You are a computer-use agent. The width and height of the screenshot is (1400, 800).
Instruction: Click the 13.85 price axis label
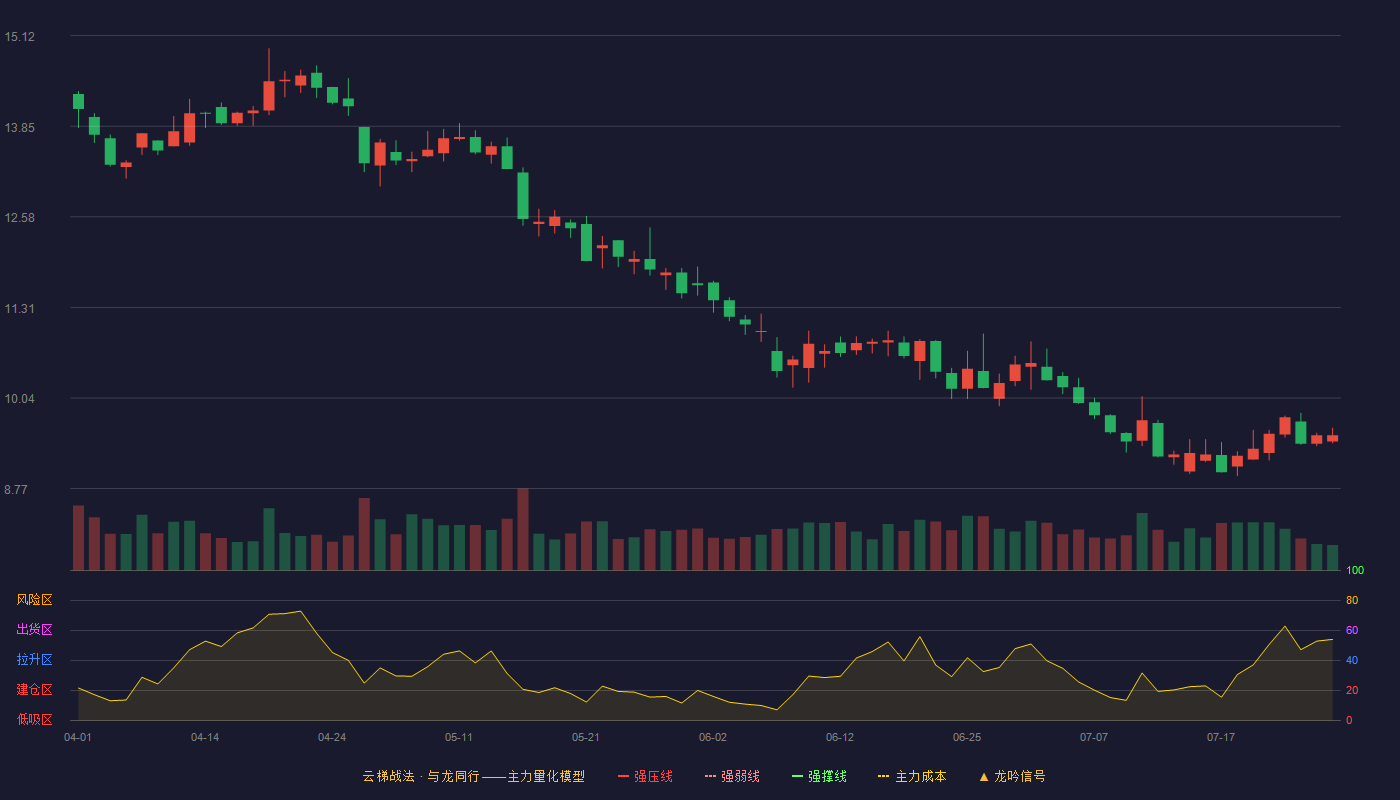point(19,128)
